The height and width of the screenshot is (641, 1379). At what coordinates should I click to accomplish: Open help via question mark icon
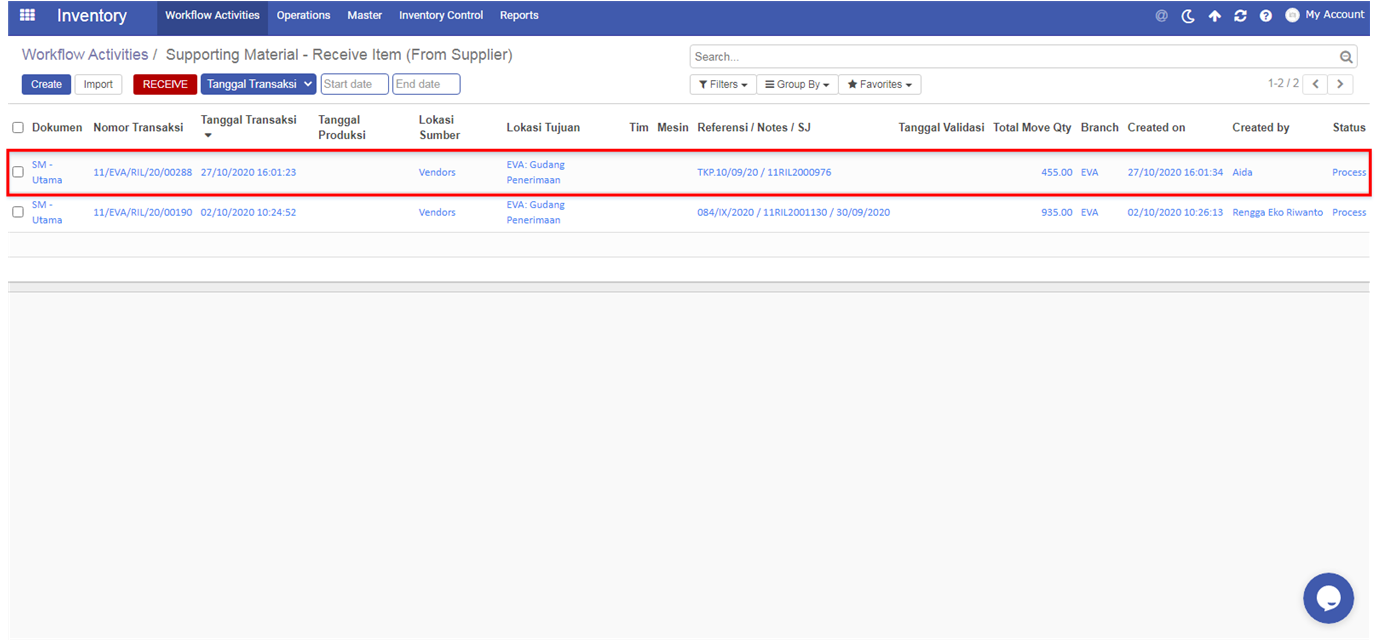coord(1266,16)
